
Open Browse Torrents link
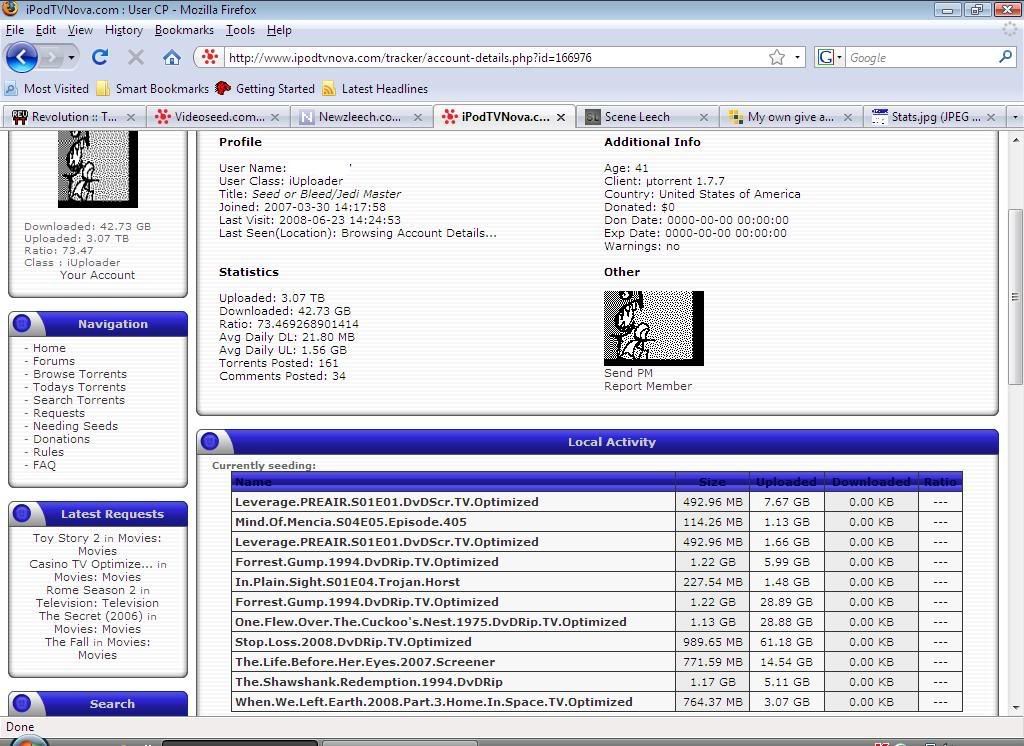tap(80, 374)
